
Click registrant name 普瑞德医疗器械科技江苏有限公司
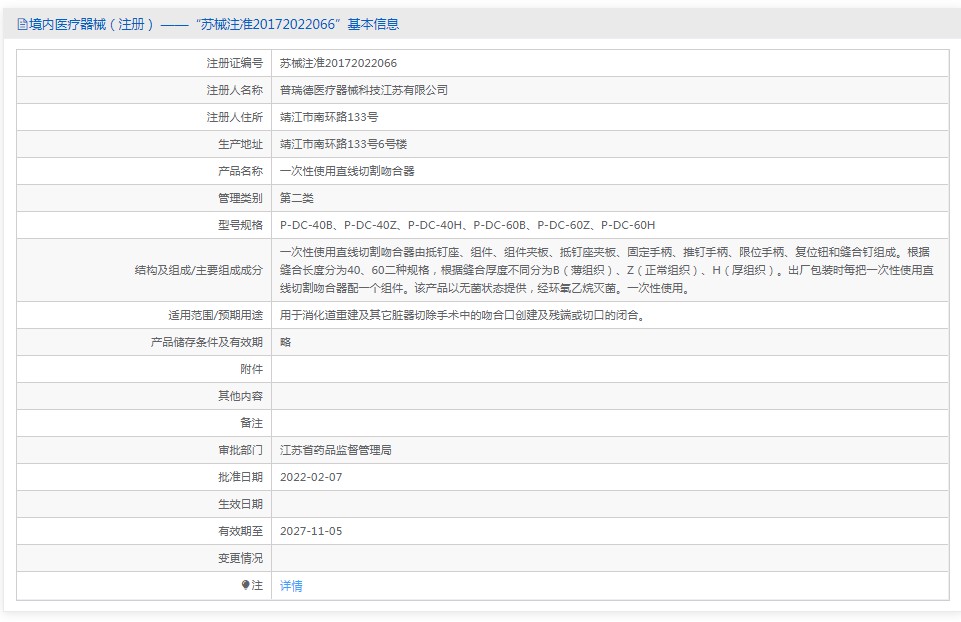(x=364, y=90)
